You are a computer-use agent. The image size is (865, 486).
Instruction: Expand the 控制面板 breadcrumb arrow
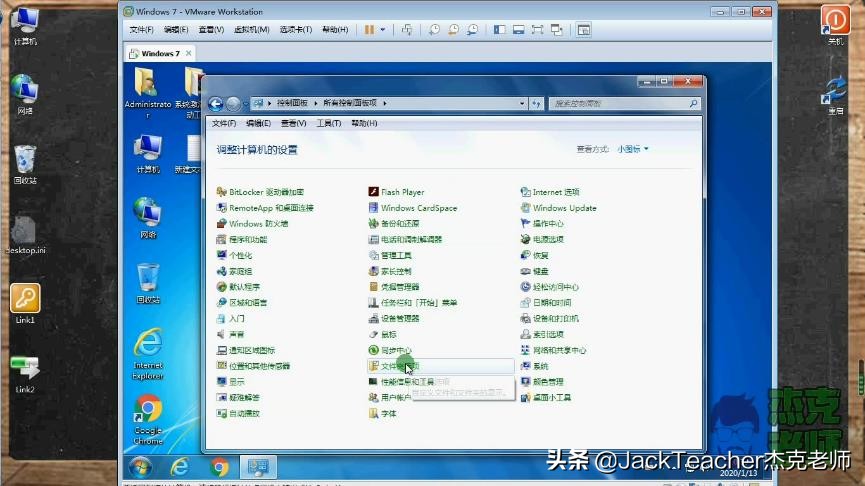point(316,103)
